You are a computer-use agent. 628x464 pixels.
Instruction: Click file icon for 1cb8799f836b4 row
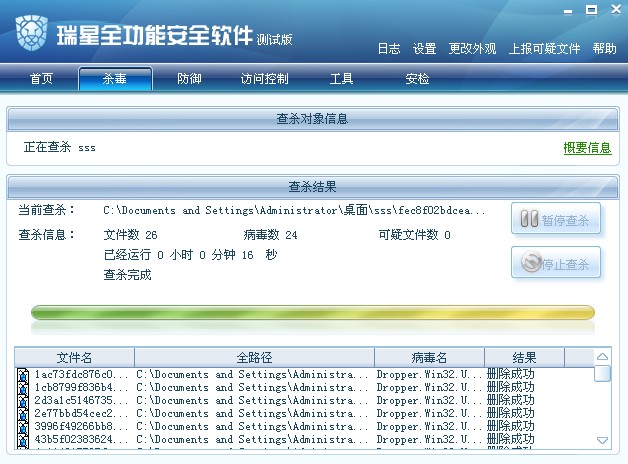point(23,388)
